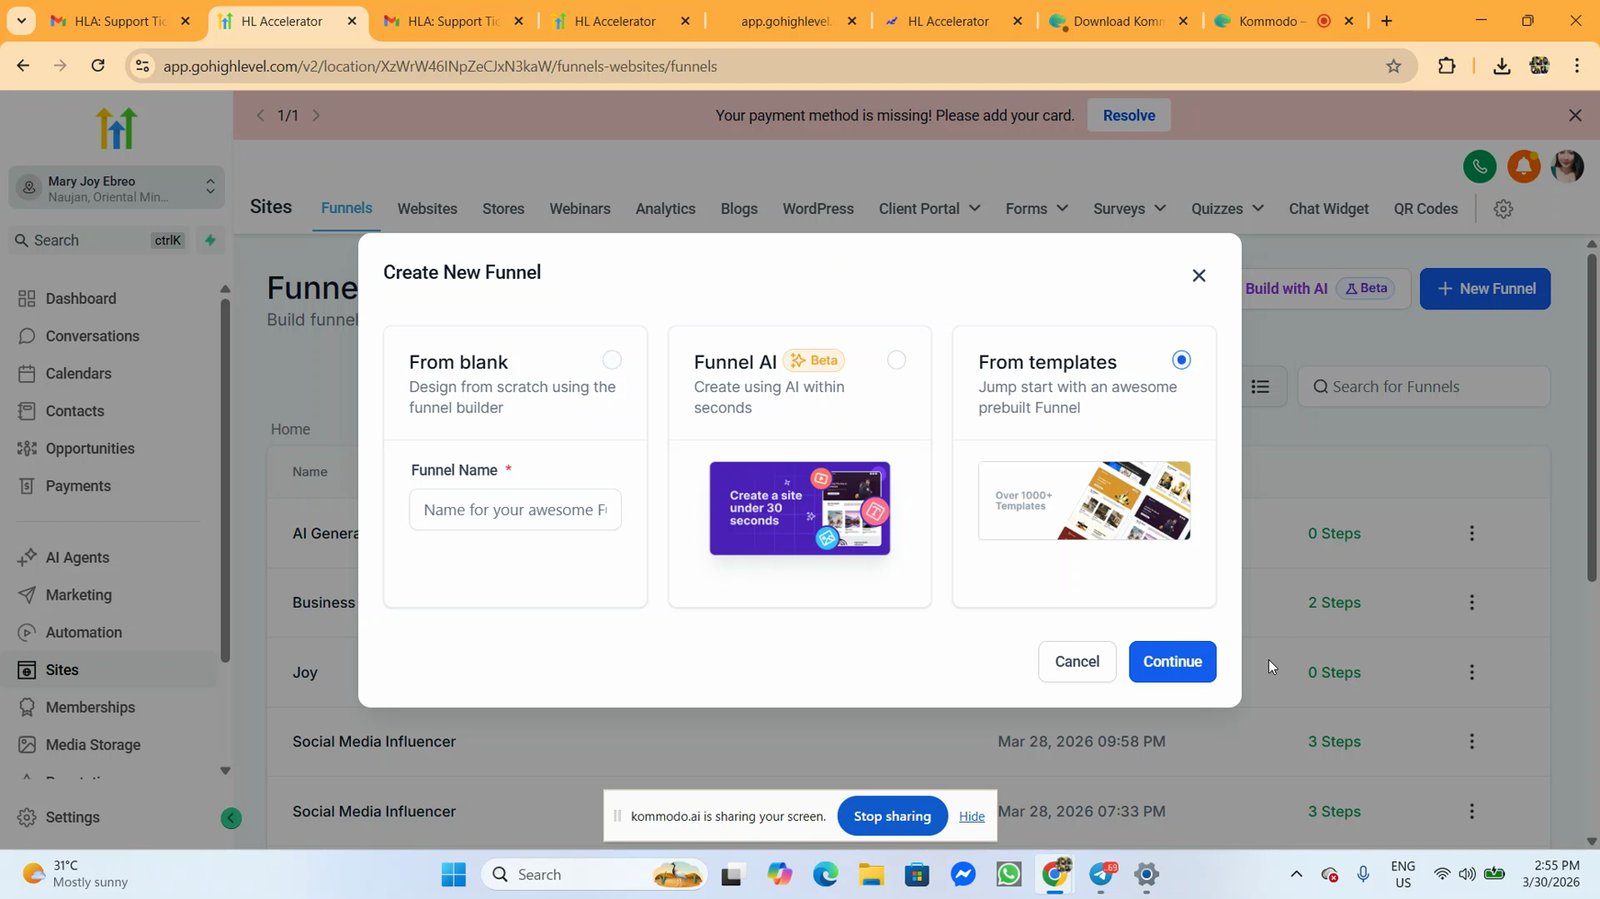Open the Webinars tab
The height and width of the screenshot is (899, 1600).
point(580,209)
